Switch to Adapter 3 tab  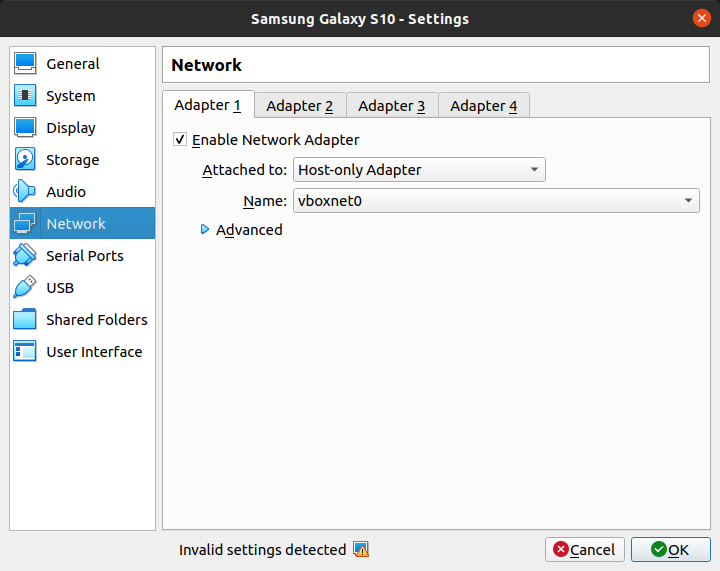(x=391, y=106)
